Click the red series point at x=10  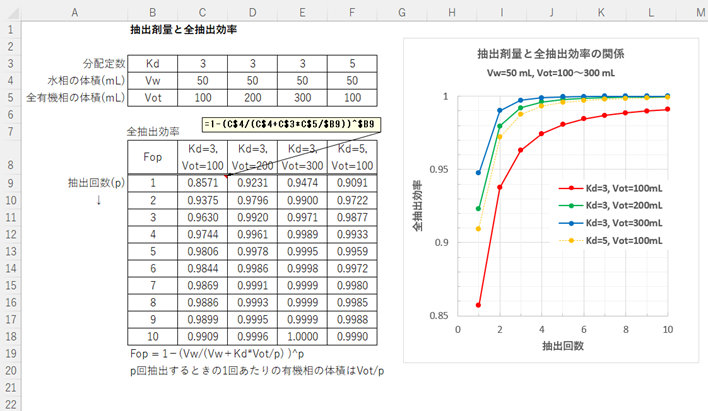(668, 109)
